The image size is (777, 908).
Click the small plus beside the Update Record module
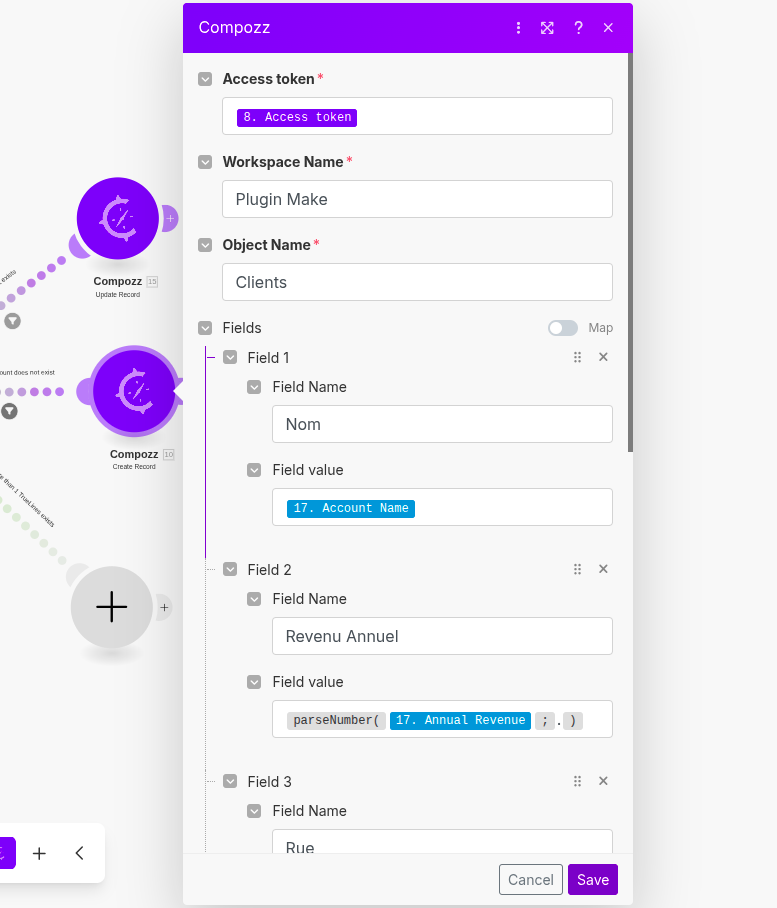pyautogui.click(x=170, y=217)
